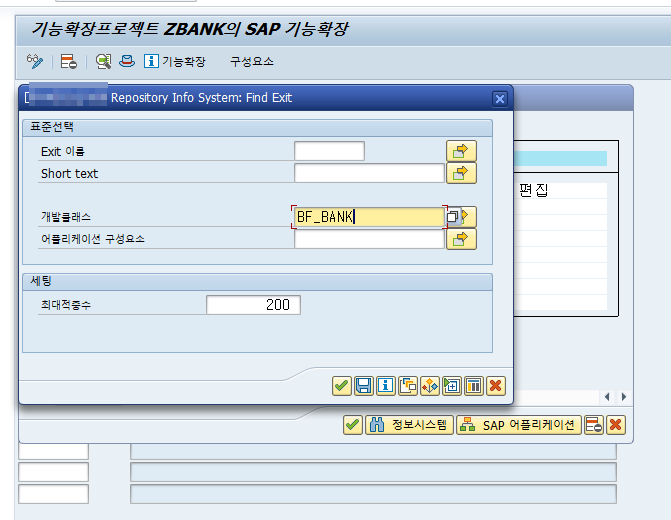
Task: Open the value help for 개발클래스 field
Action: pyautogui.click(x=453, y=217)
